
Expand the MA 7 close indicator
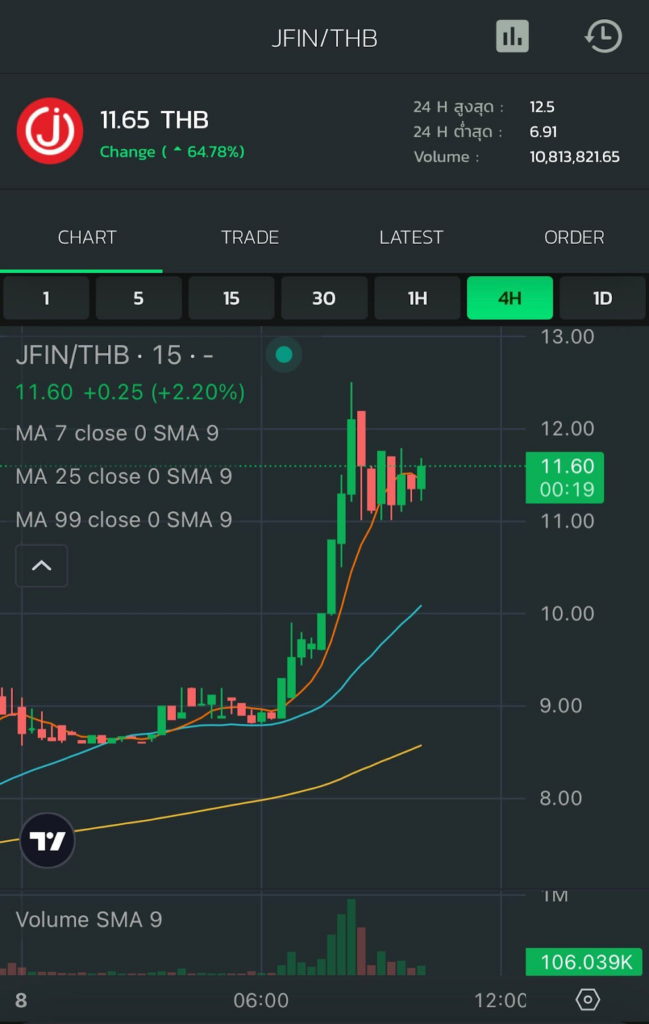(x=117, y=433)
